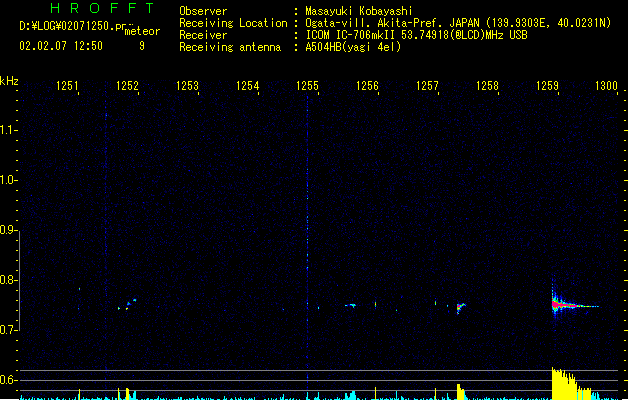Click time marker 1259
The image size is (629, 400).
point(547,85)
